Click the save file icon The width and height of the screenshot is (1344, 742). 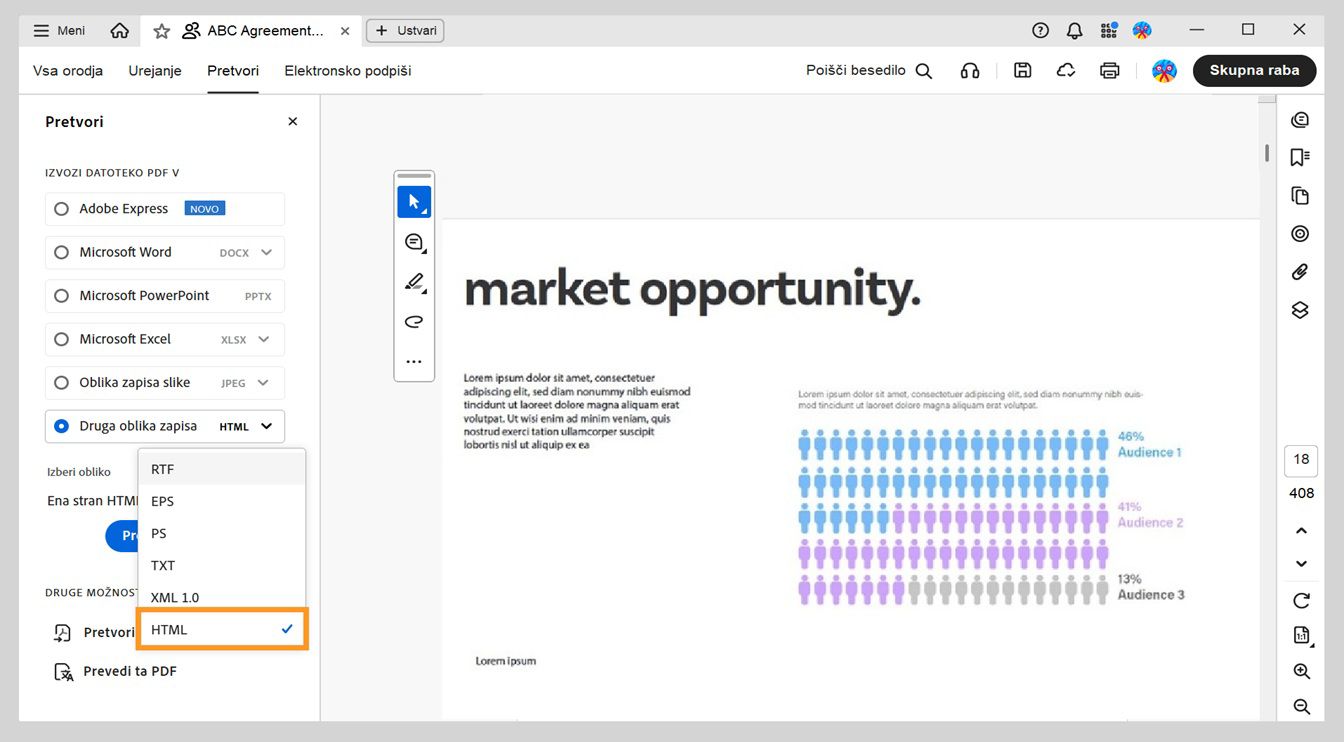click(1022, 71)
